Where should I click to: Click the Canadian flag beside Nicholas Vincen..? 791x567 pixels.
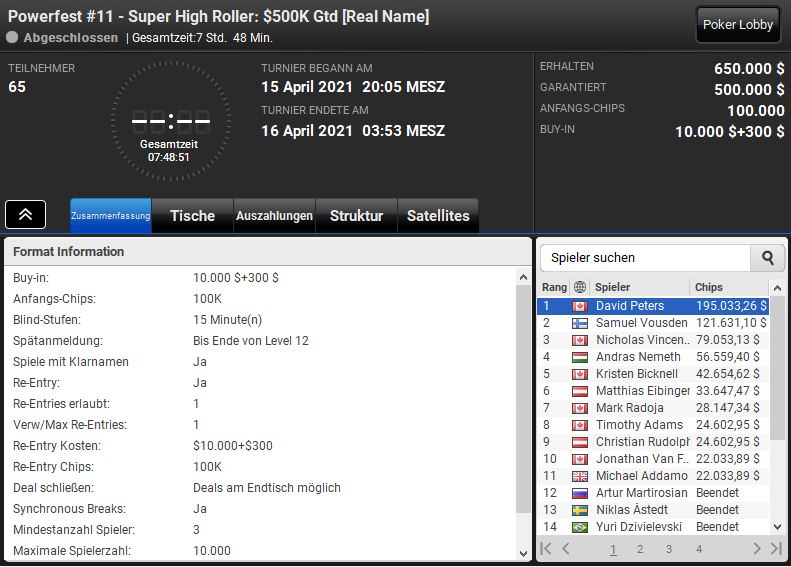580,341
